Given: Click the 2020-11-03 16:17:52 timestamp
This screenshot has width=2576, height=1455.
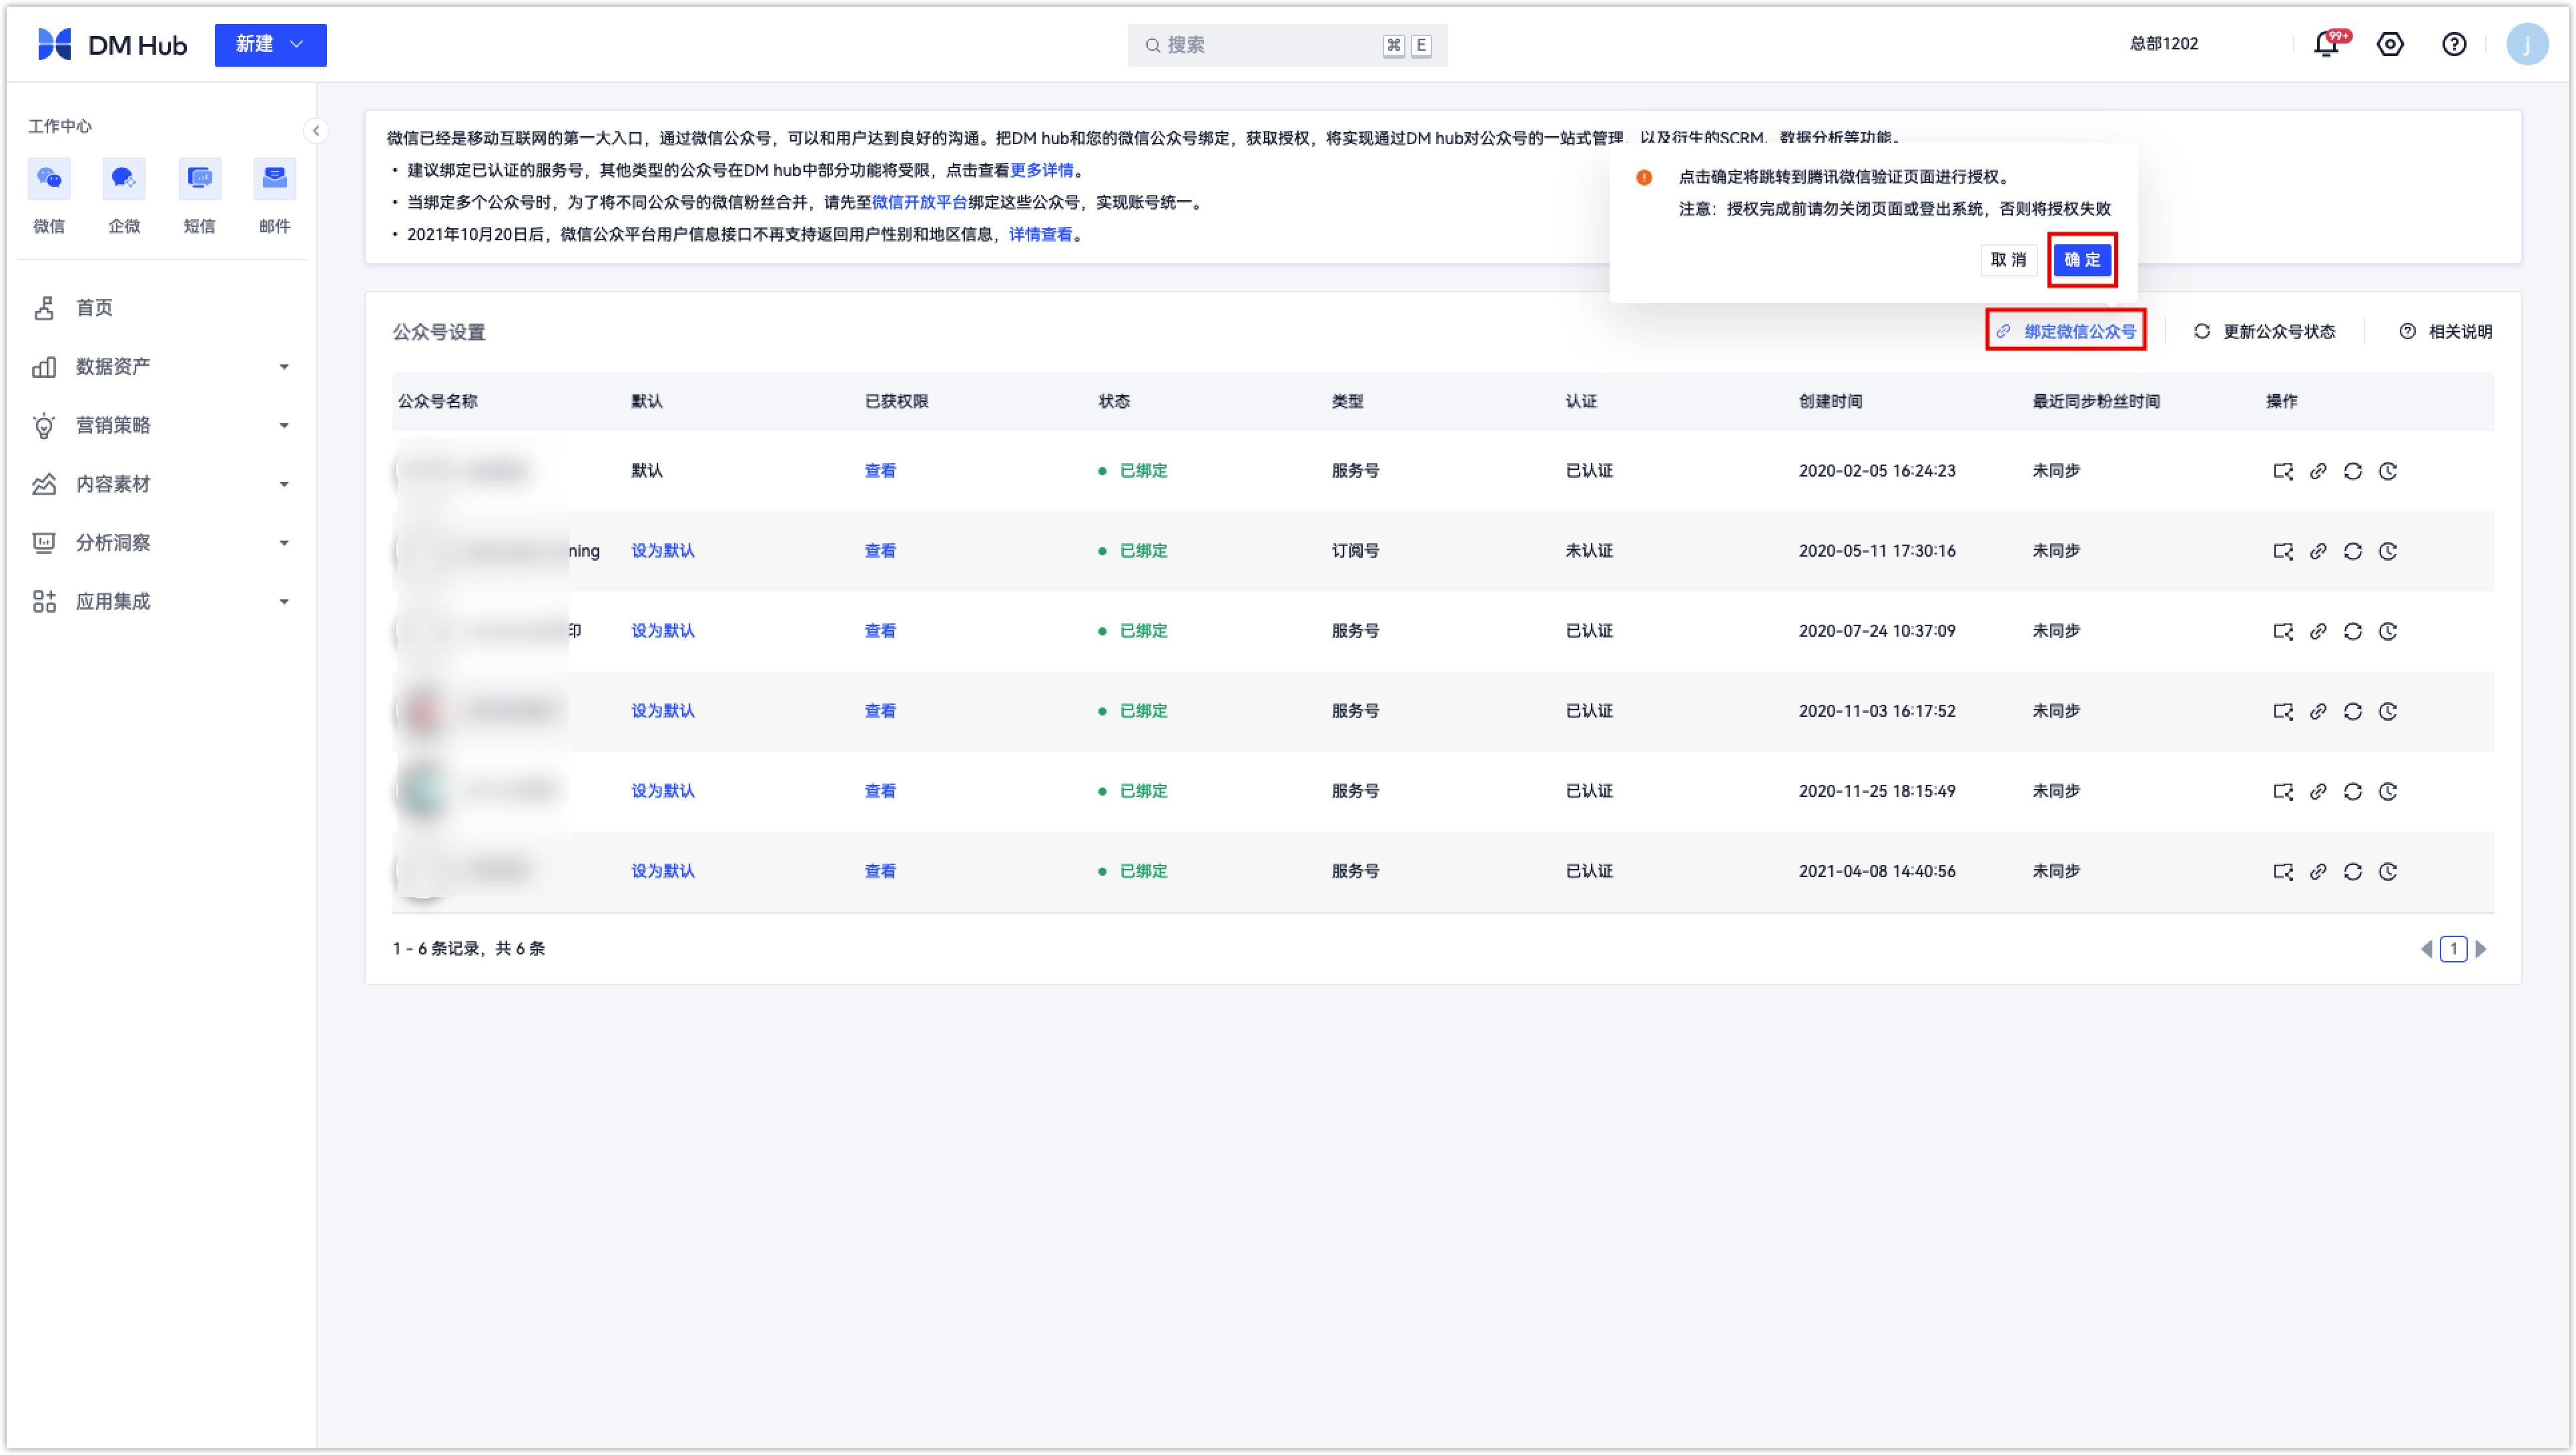Looking at the screenshot, I should 1877,711.
